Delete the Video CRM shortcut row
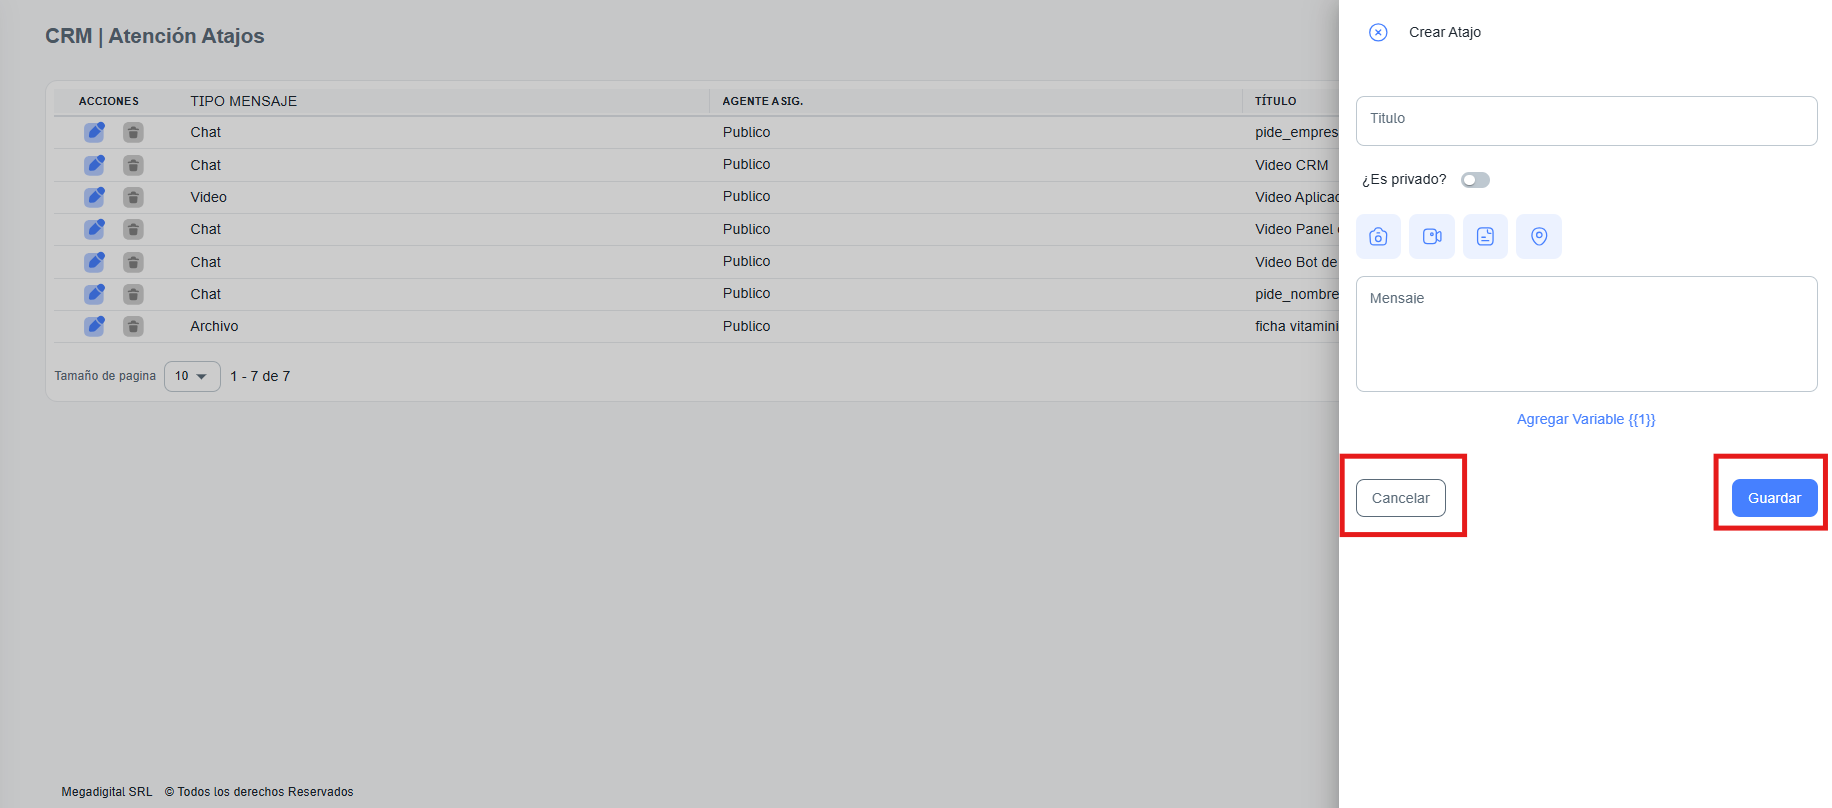The image size is (1832, 808). point(133,165)
